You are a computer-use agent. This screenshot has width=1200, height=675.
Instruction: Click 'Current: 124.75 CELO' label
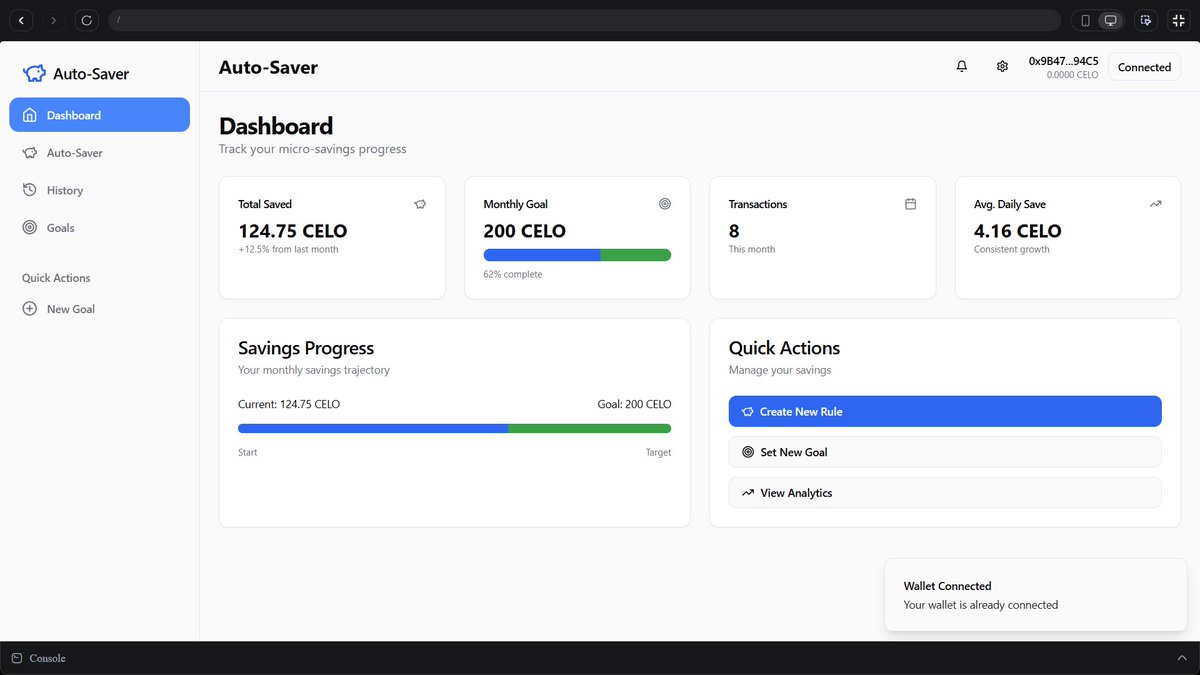pos(289,404)
